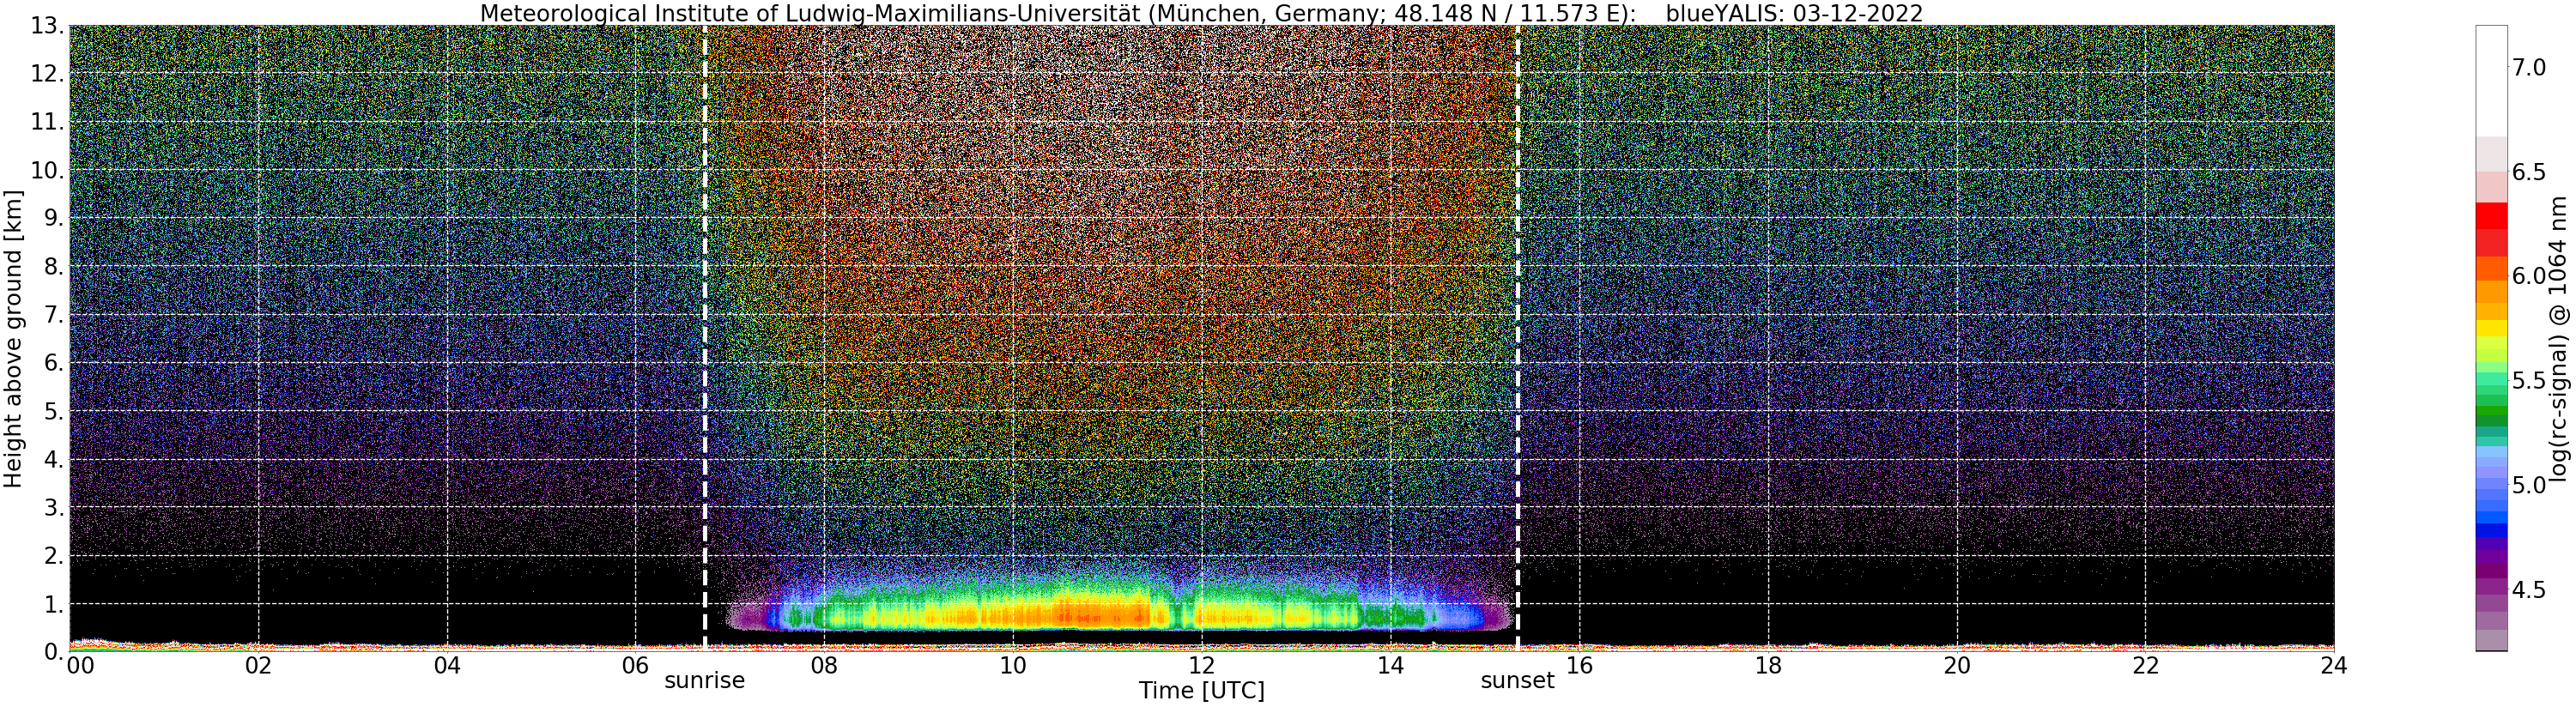Click the colorbar value label '6.0'
The image size is (2576, 707).
tap(2528, 276)
